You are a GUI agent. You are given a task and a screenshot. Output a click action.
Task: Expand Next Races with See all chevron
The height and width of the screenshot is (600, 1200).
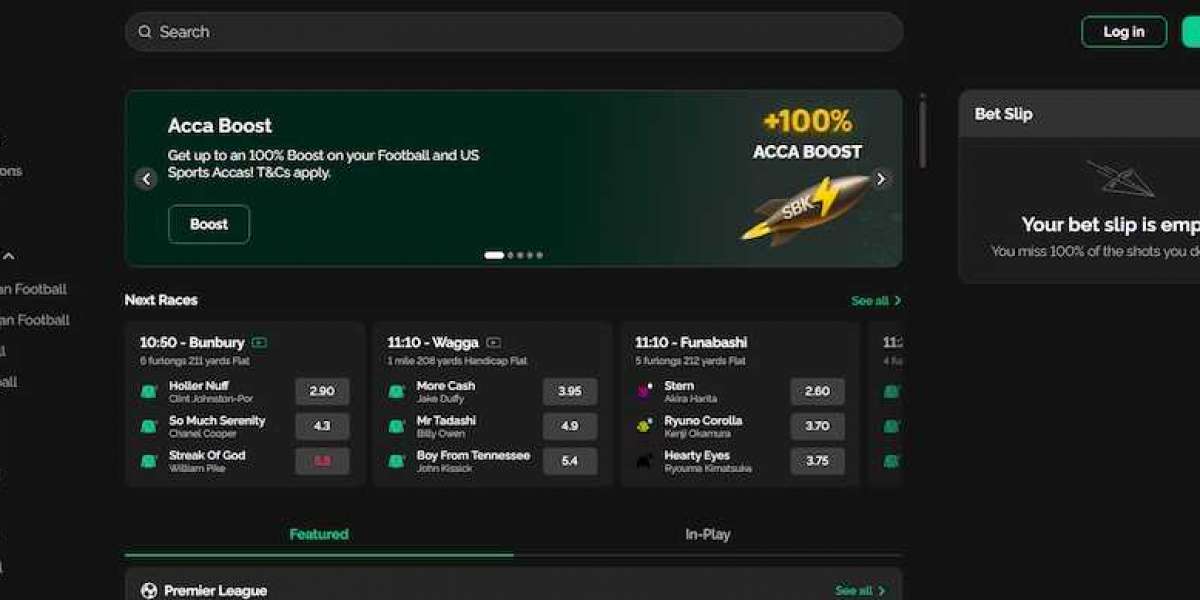tap(897, 300)
